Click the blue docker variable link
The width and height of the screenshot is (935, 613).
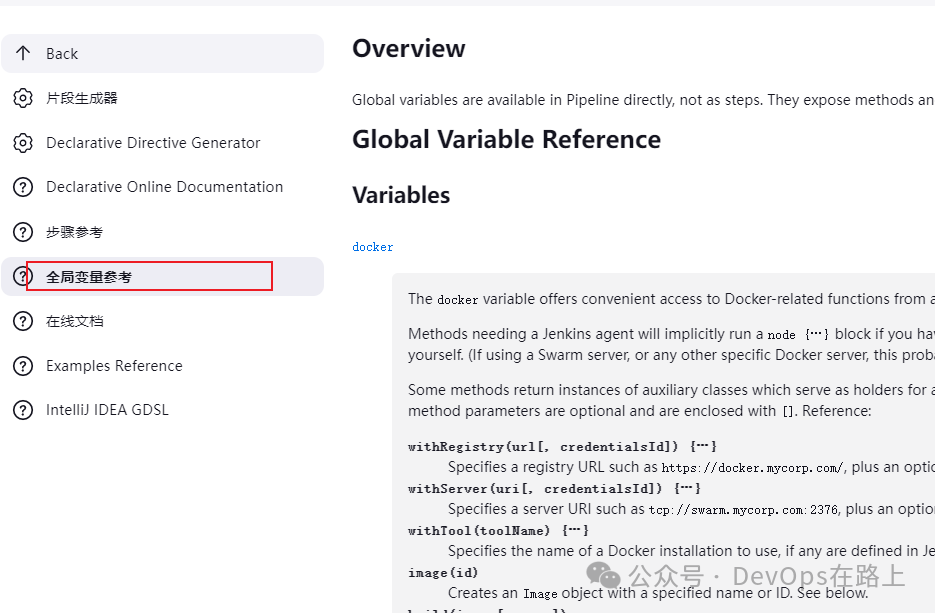point(373,247)
